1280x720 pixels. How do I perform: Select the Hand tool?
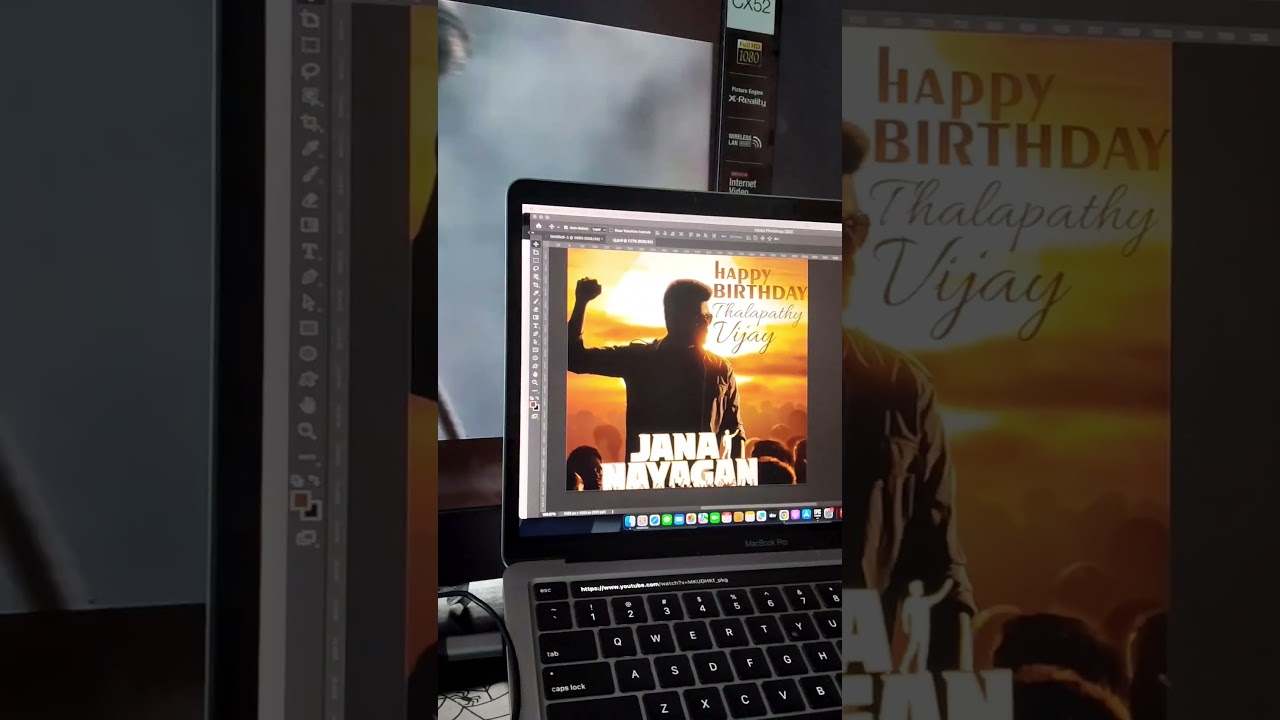coord(535,374)
